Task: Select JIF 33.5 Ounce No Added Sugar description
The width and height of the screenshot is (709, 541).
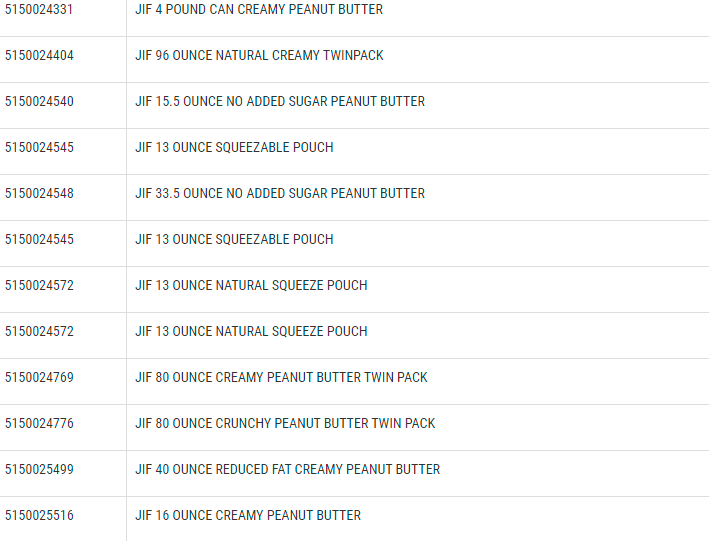Action: (280, 194)
